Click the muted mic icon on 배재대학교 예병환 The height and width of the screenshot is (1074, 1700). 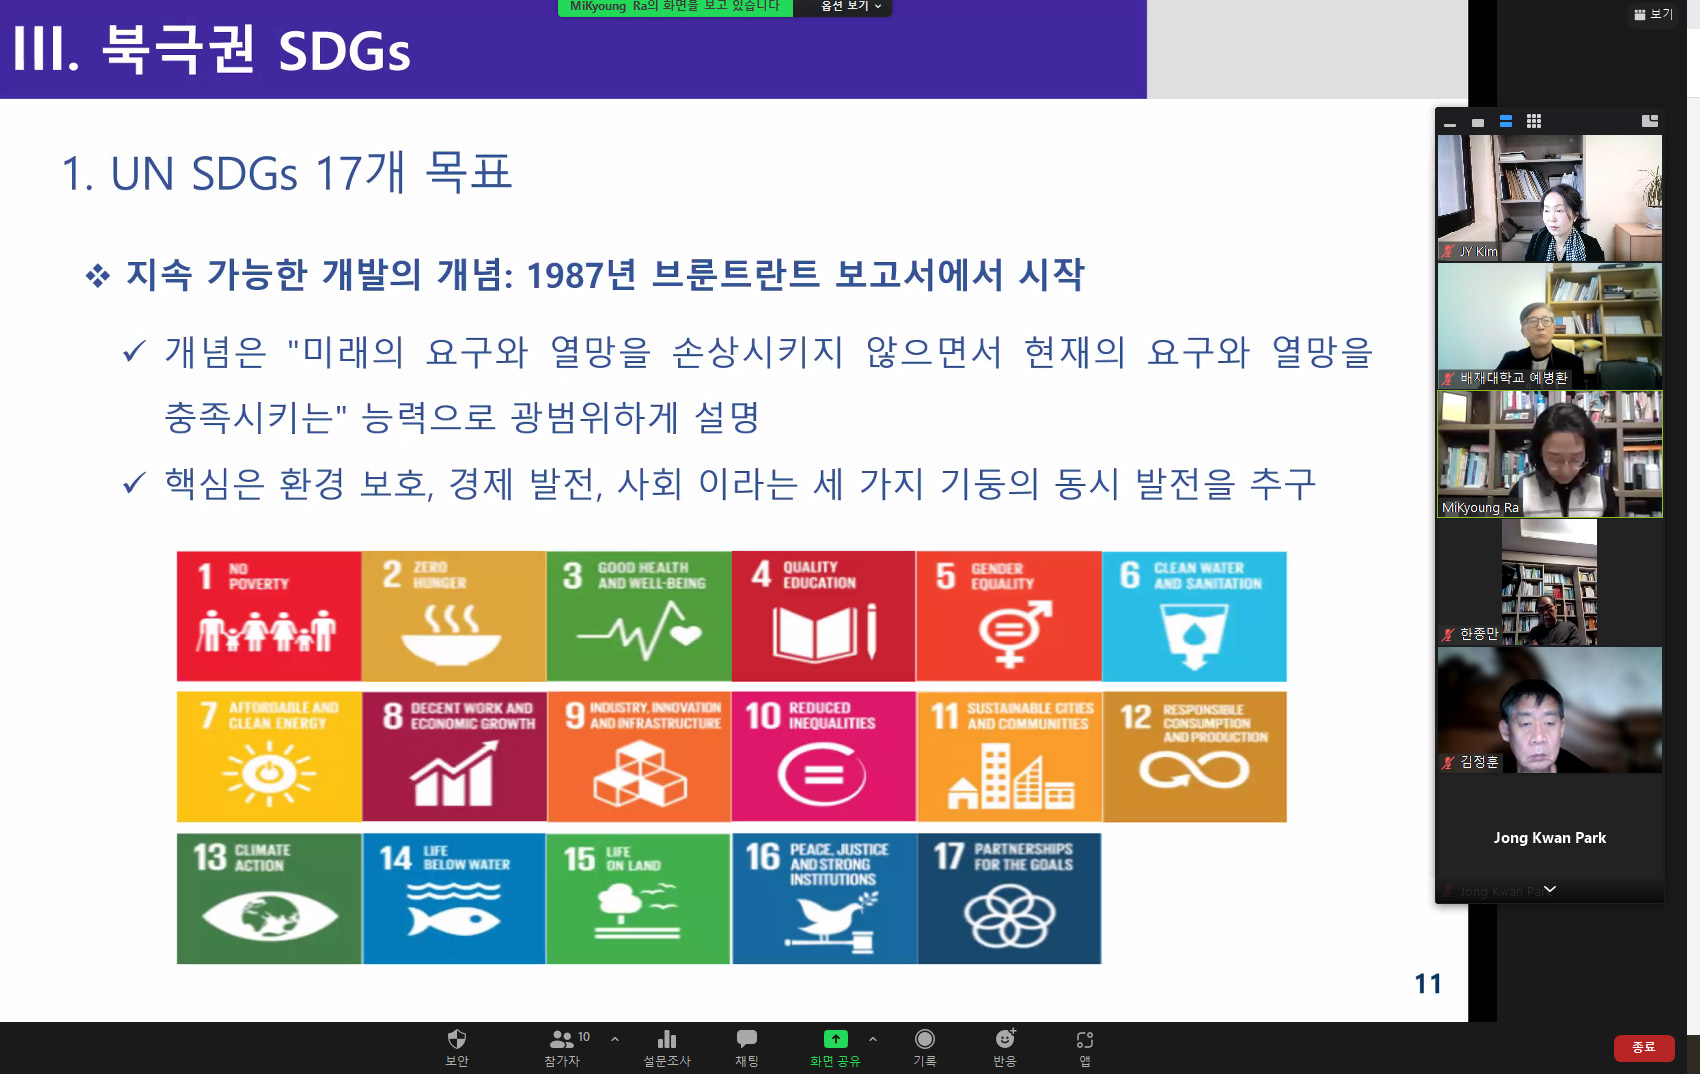[x=1448, y=378]
